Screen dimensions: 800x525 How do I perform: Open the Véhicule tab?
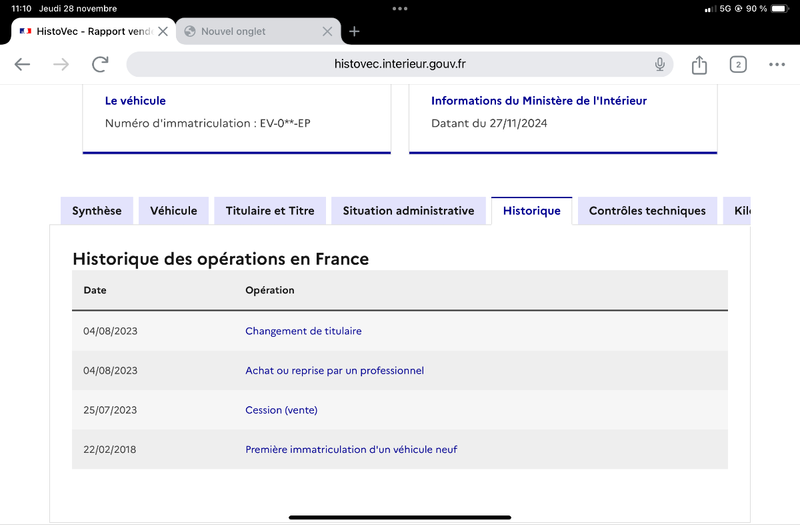[x=173, y=211]
